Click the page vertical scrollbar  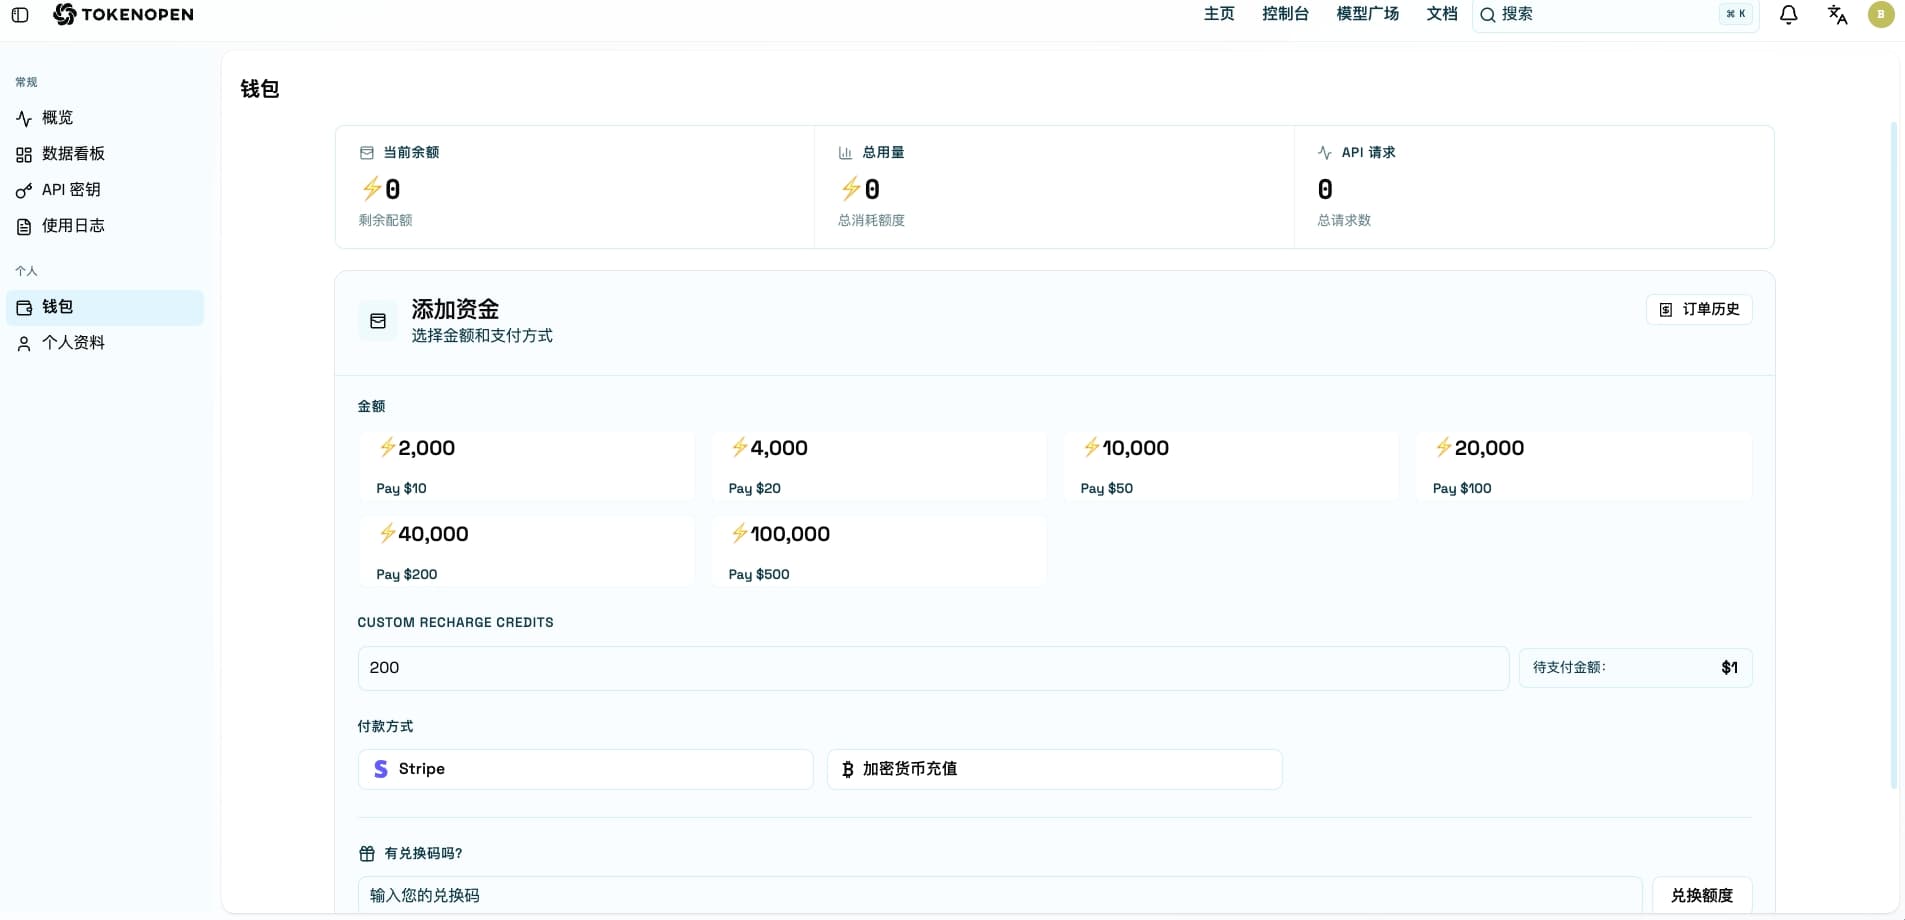pyautogui.click(x=1893, y=455)
